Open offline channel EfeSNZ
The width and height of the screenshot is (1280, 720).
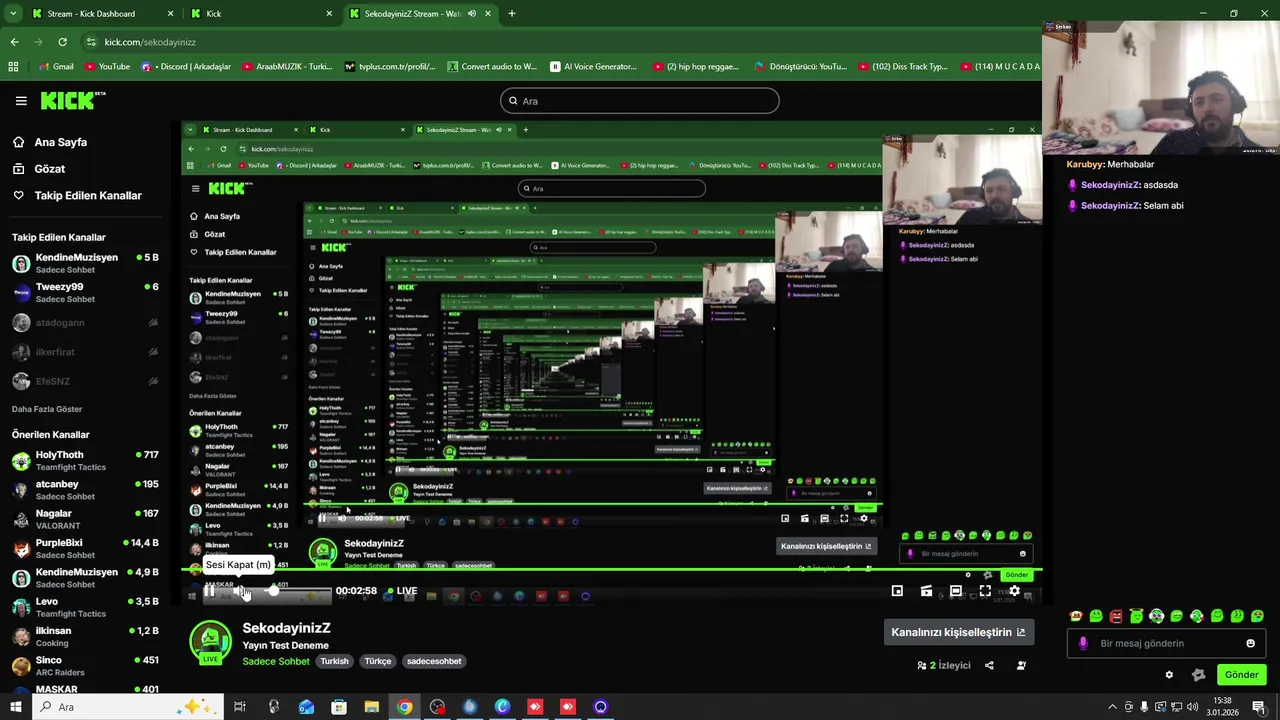(x=85, y=381)
